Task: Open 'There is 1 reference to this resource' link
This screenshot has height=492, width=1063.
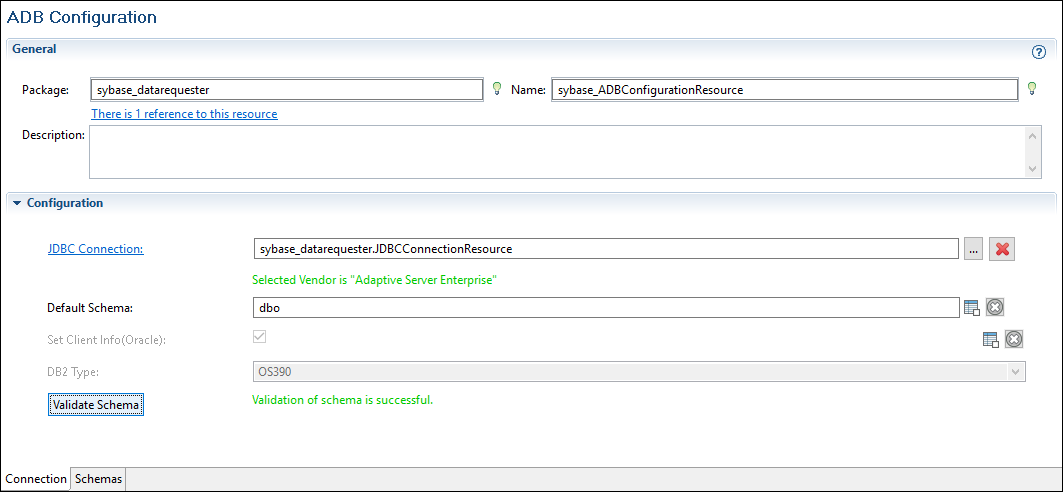Action: point(184,114)
